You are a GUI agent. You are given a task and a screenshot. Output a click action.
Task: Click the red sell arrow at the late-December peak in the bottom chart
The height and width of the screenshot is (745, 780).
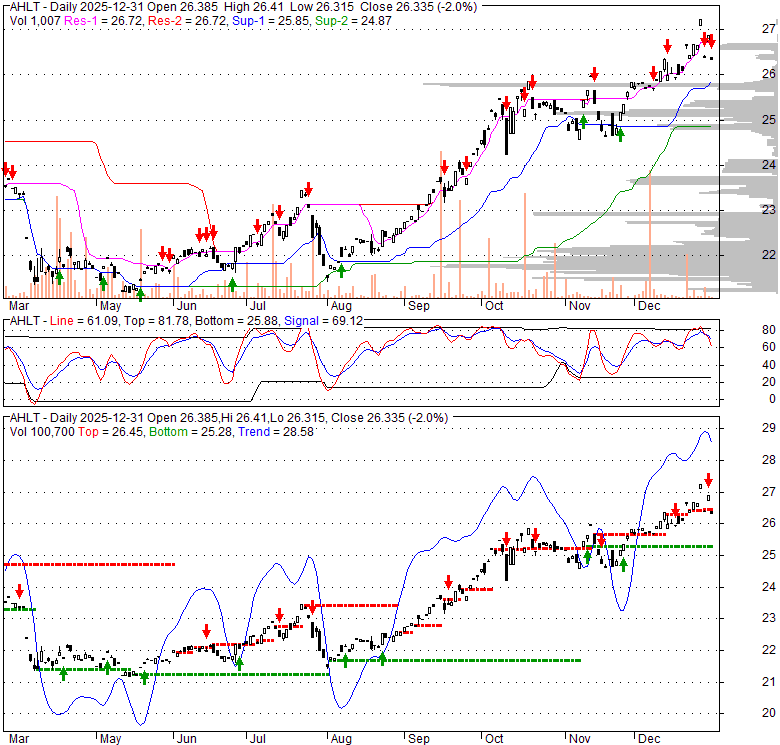coord(708,480)
